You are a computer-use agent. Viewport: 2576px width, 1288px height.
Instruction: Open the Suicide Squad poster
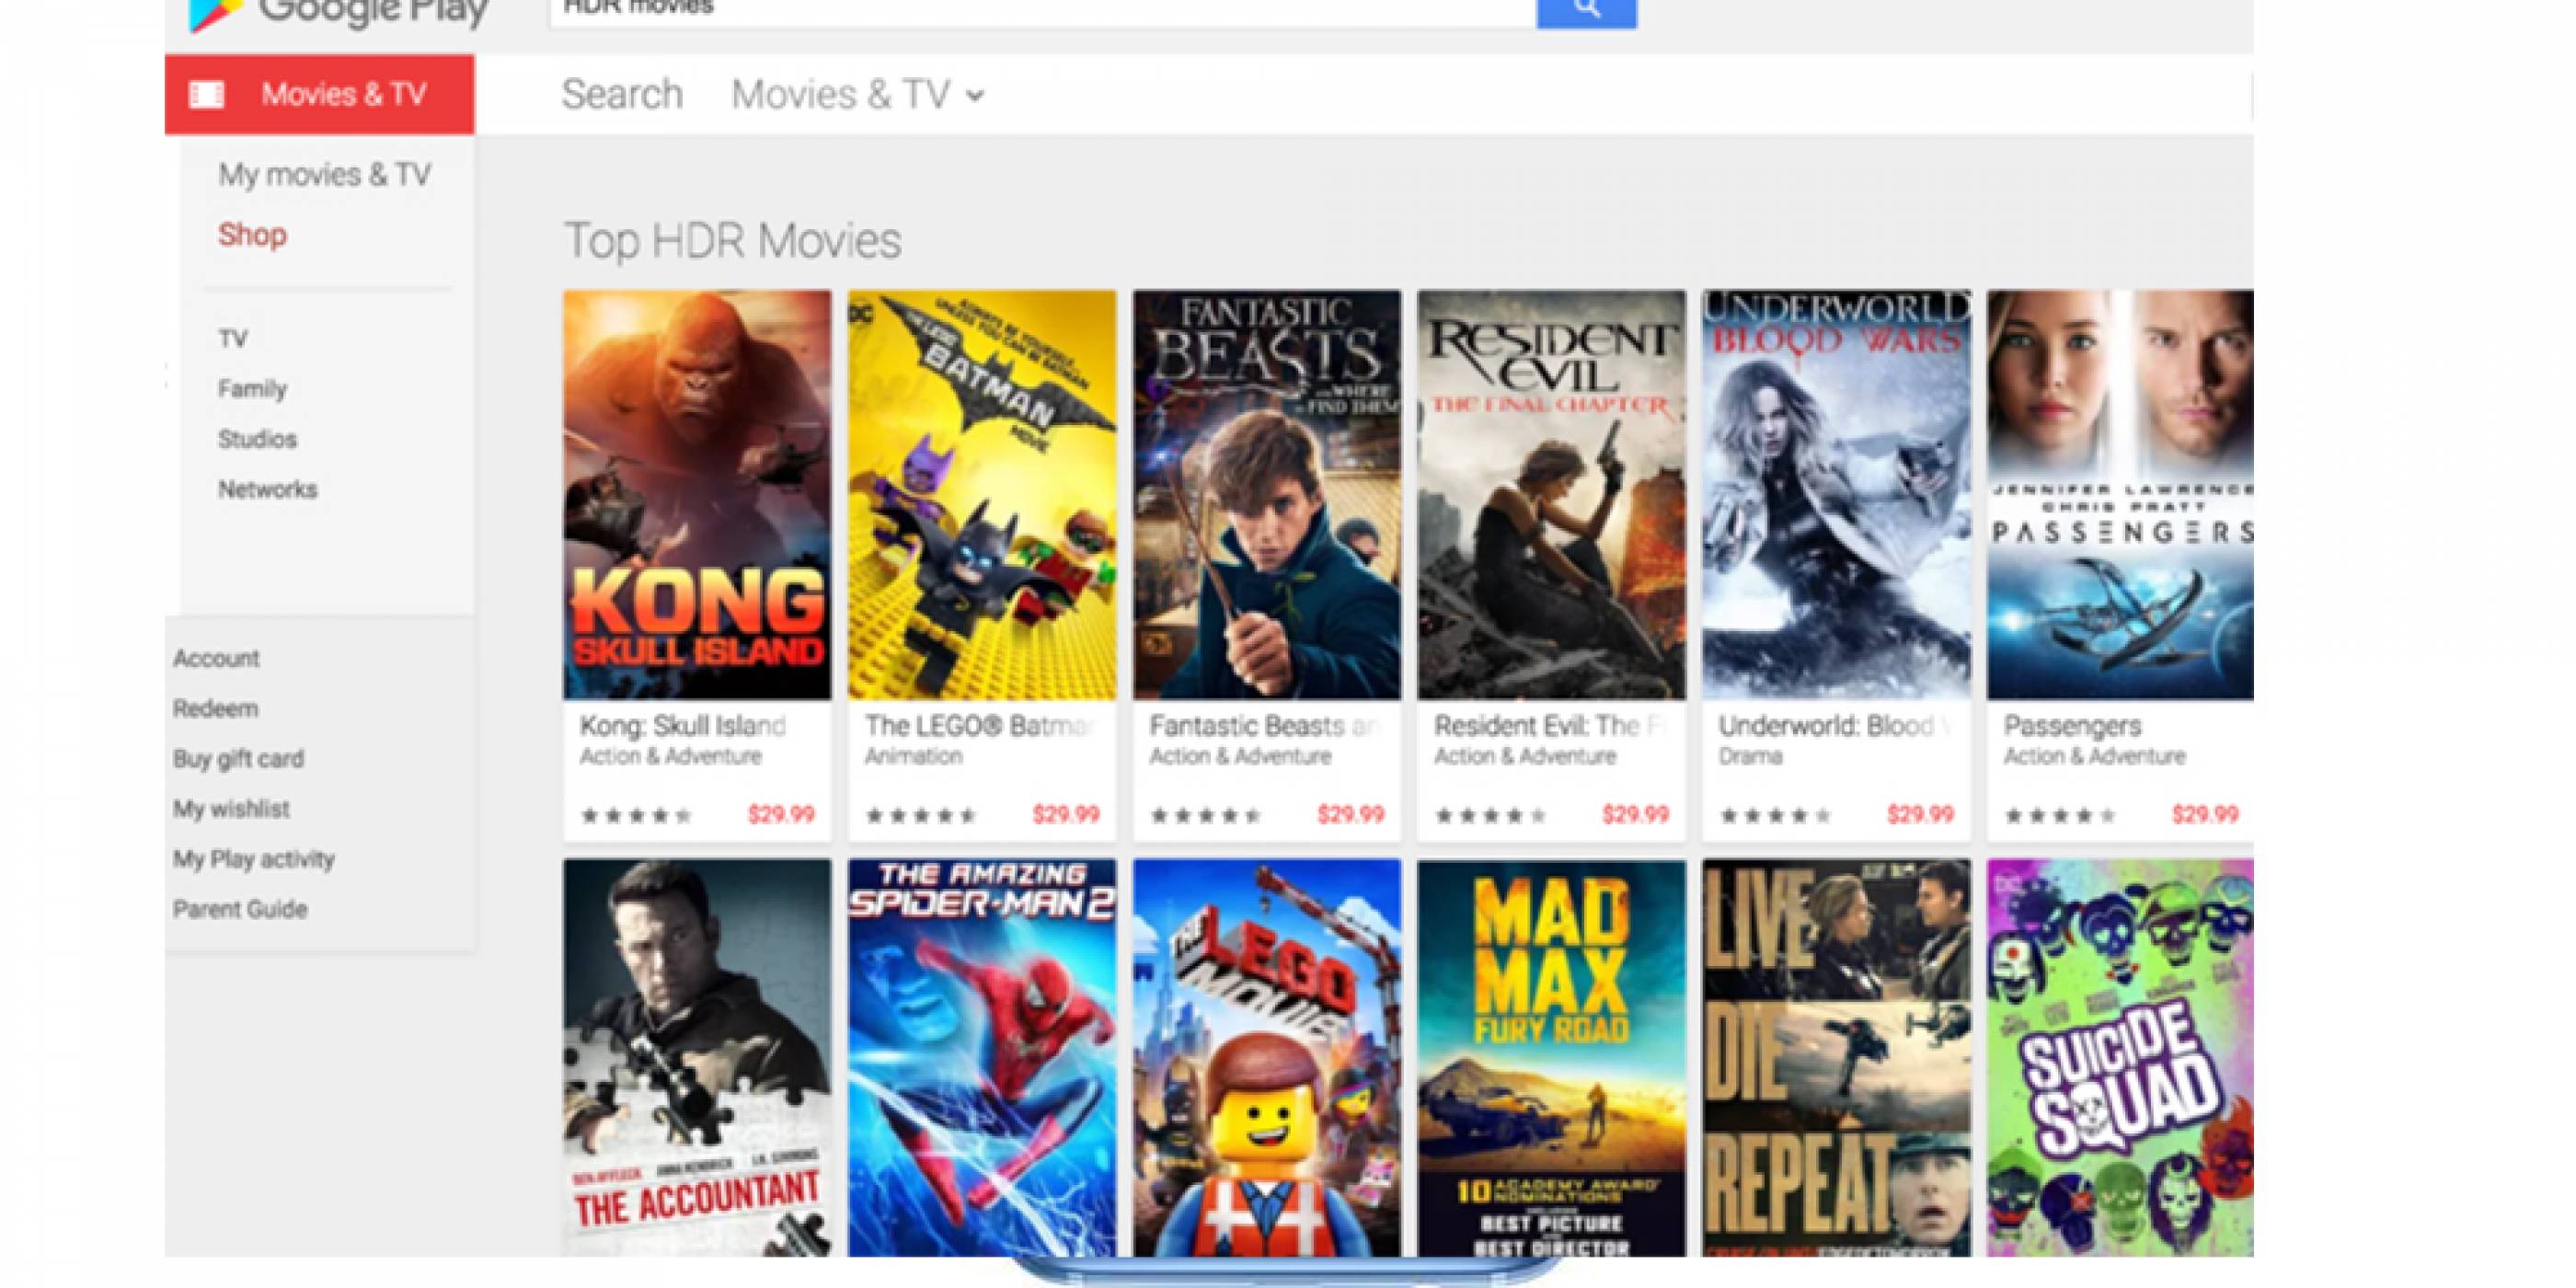(x=2120, y=1057)
